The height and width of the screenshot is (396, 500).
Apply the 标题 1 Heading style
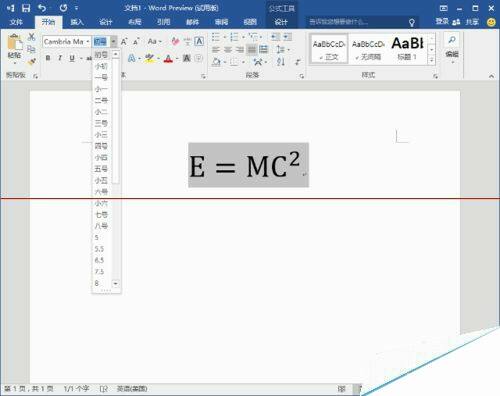coord(407,50)
